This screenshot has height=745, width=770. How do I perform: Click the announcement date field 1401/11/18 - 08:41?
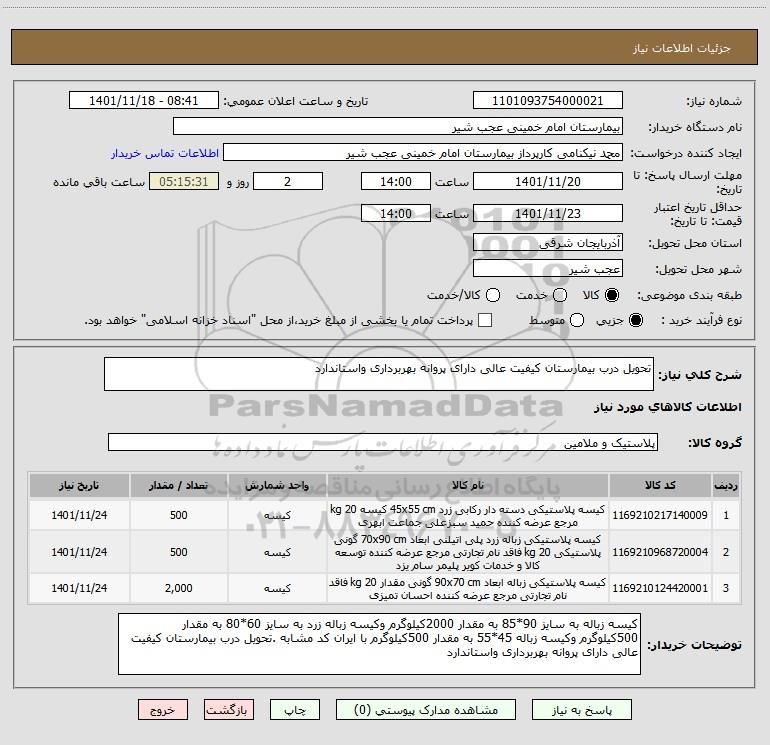pyautogui.click(x=144, y=100)
